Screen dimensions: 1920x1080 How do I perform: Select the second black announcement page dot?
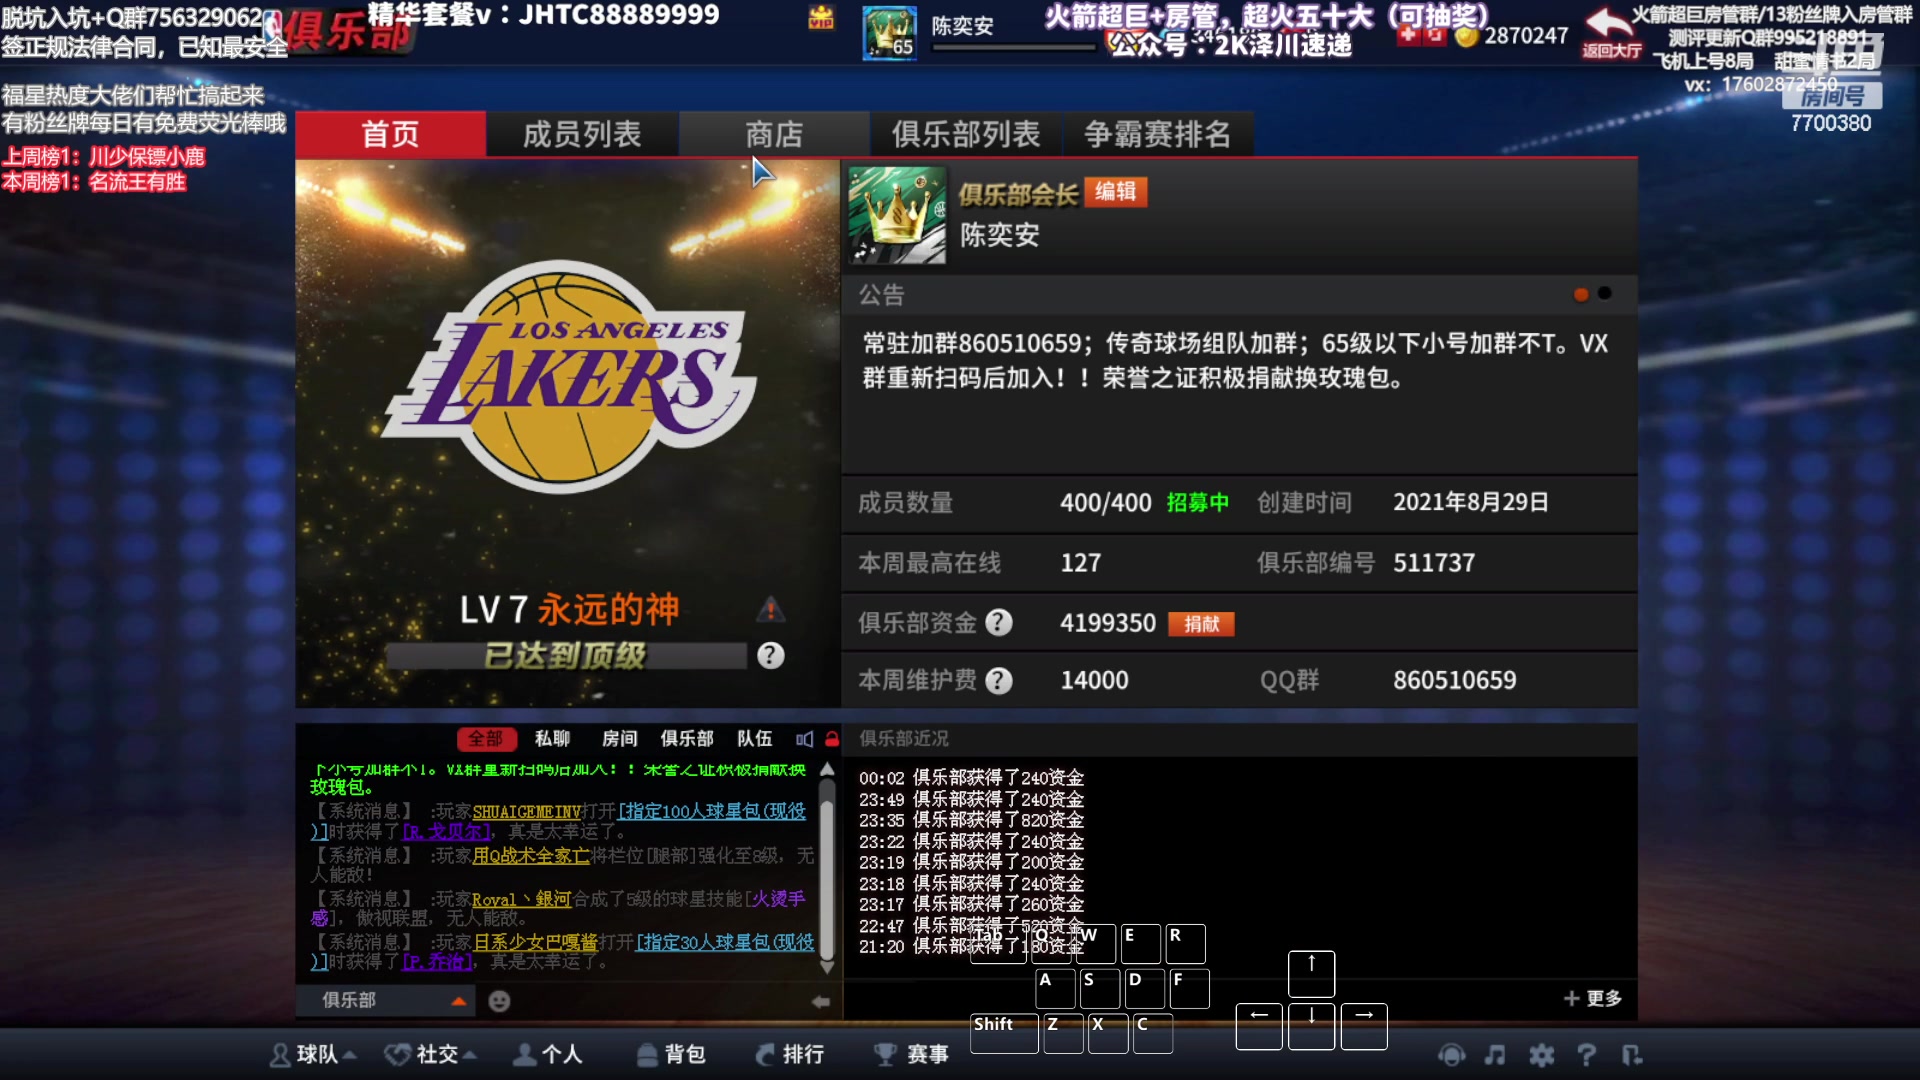point(1605,293)
